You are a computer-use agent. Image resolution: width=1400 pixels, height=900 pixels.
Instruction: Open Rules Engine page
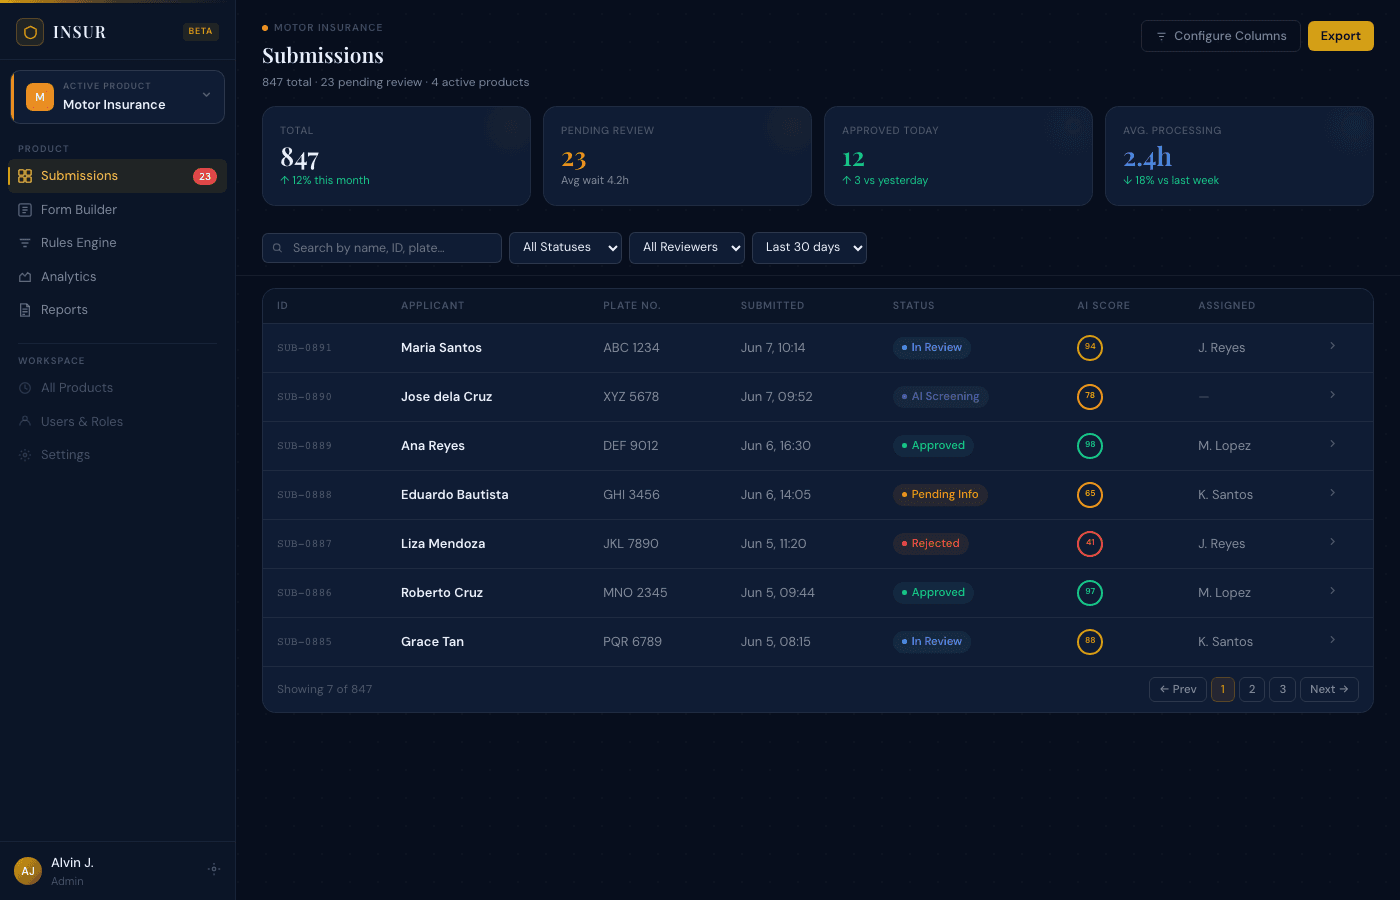tap(117, 243)
